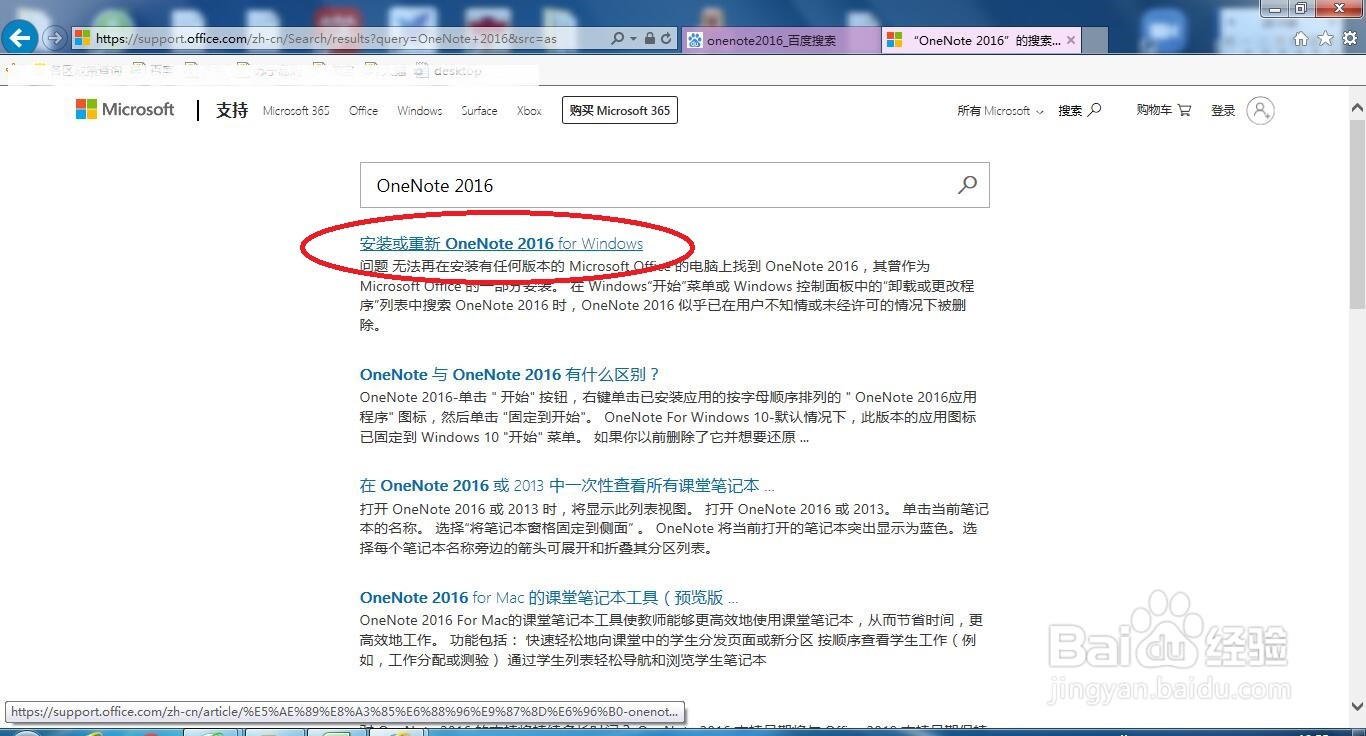Open the Windows nav item
The image size is (1366, 736).
point(419,111)
